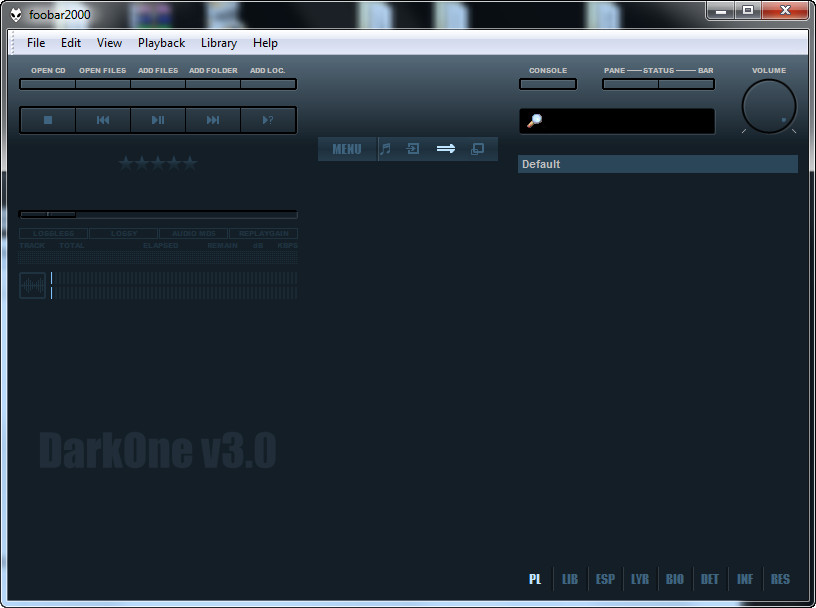Switch to the INF panel tab

(x=745, y=579)
